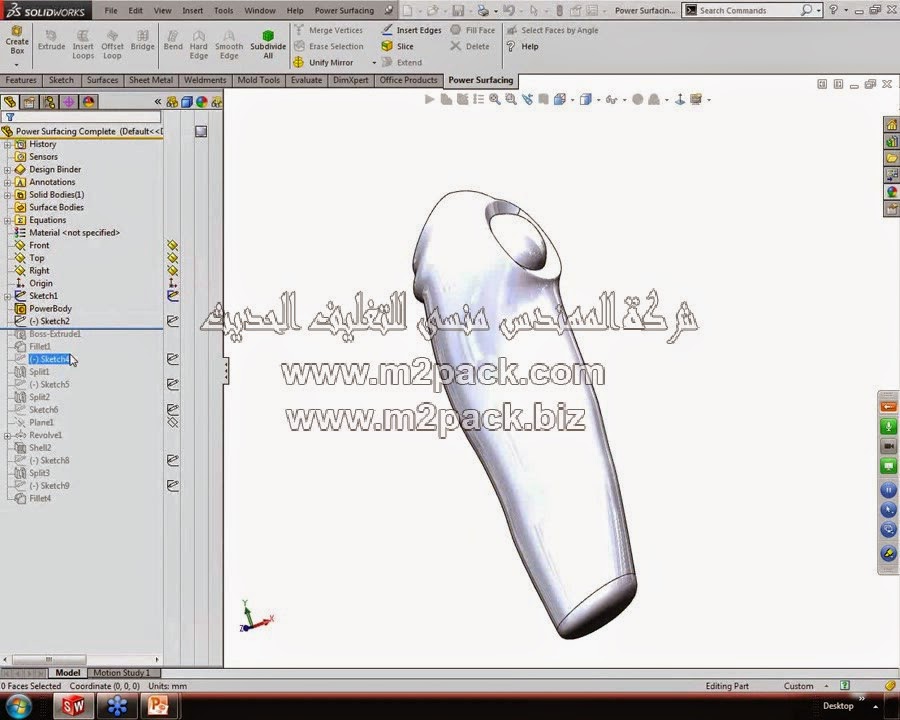The image size is (900, 720).
Task: Apply Hard Edge tool
Action: click(199, 45)
